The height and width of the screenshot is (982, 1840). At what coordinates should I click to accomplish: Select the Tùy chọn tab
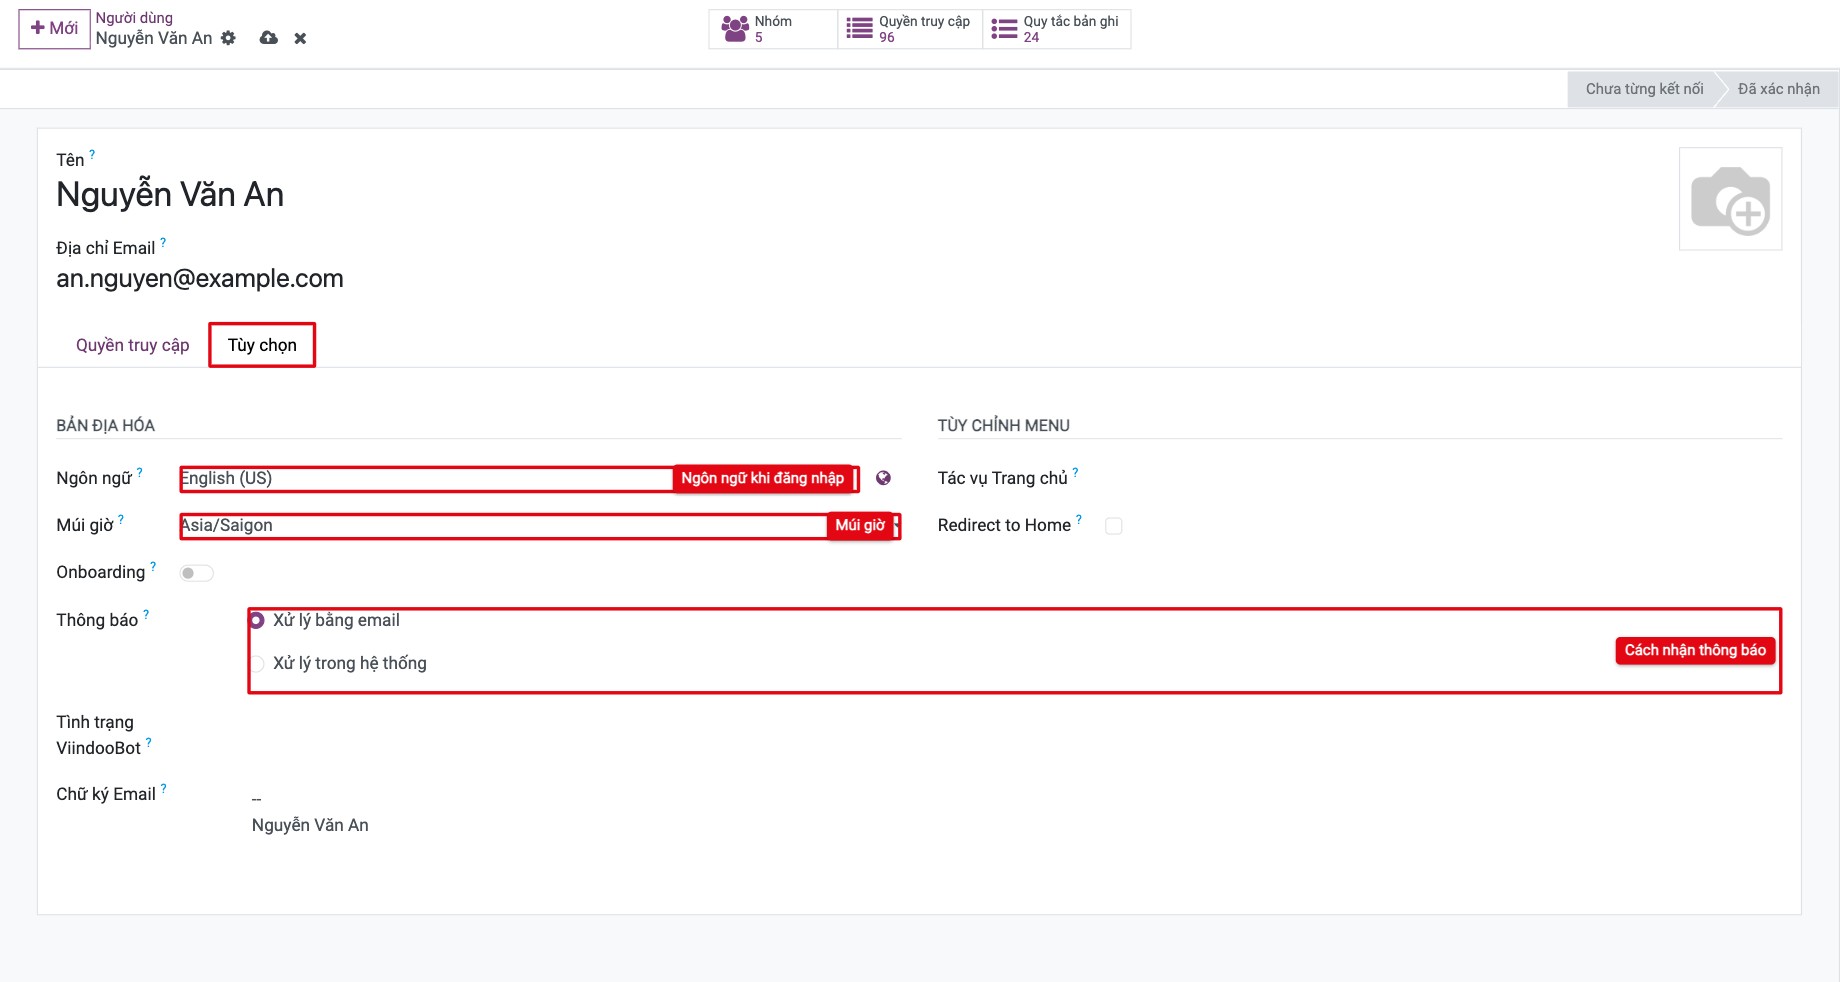coord(262,345)
